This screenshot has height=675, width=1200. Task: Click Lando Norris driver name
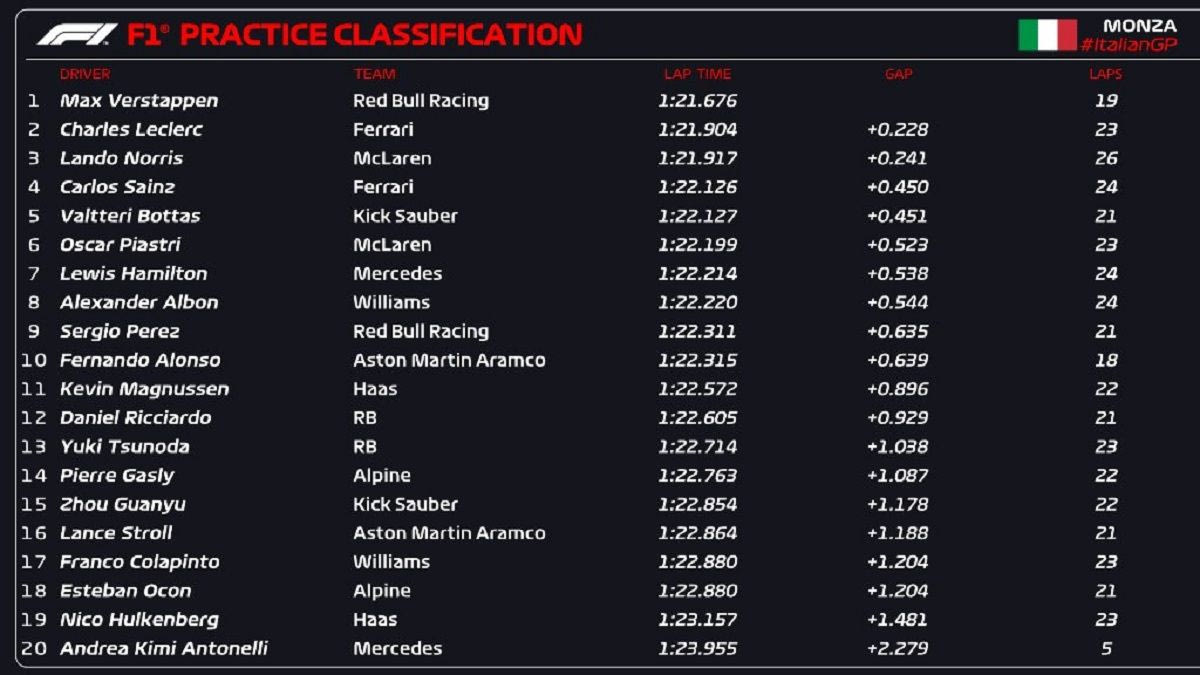[121, 158]
